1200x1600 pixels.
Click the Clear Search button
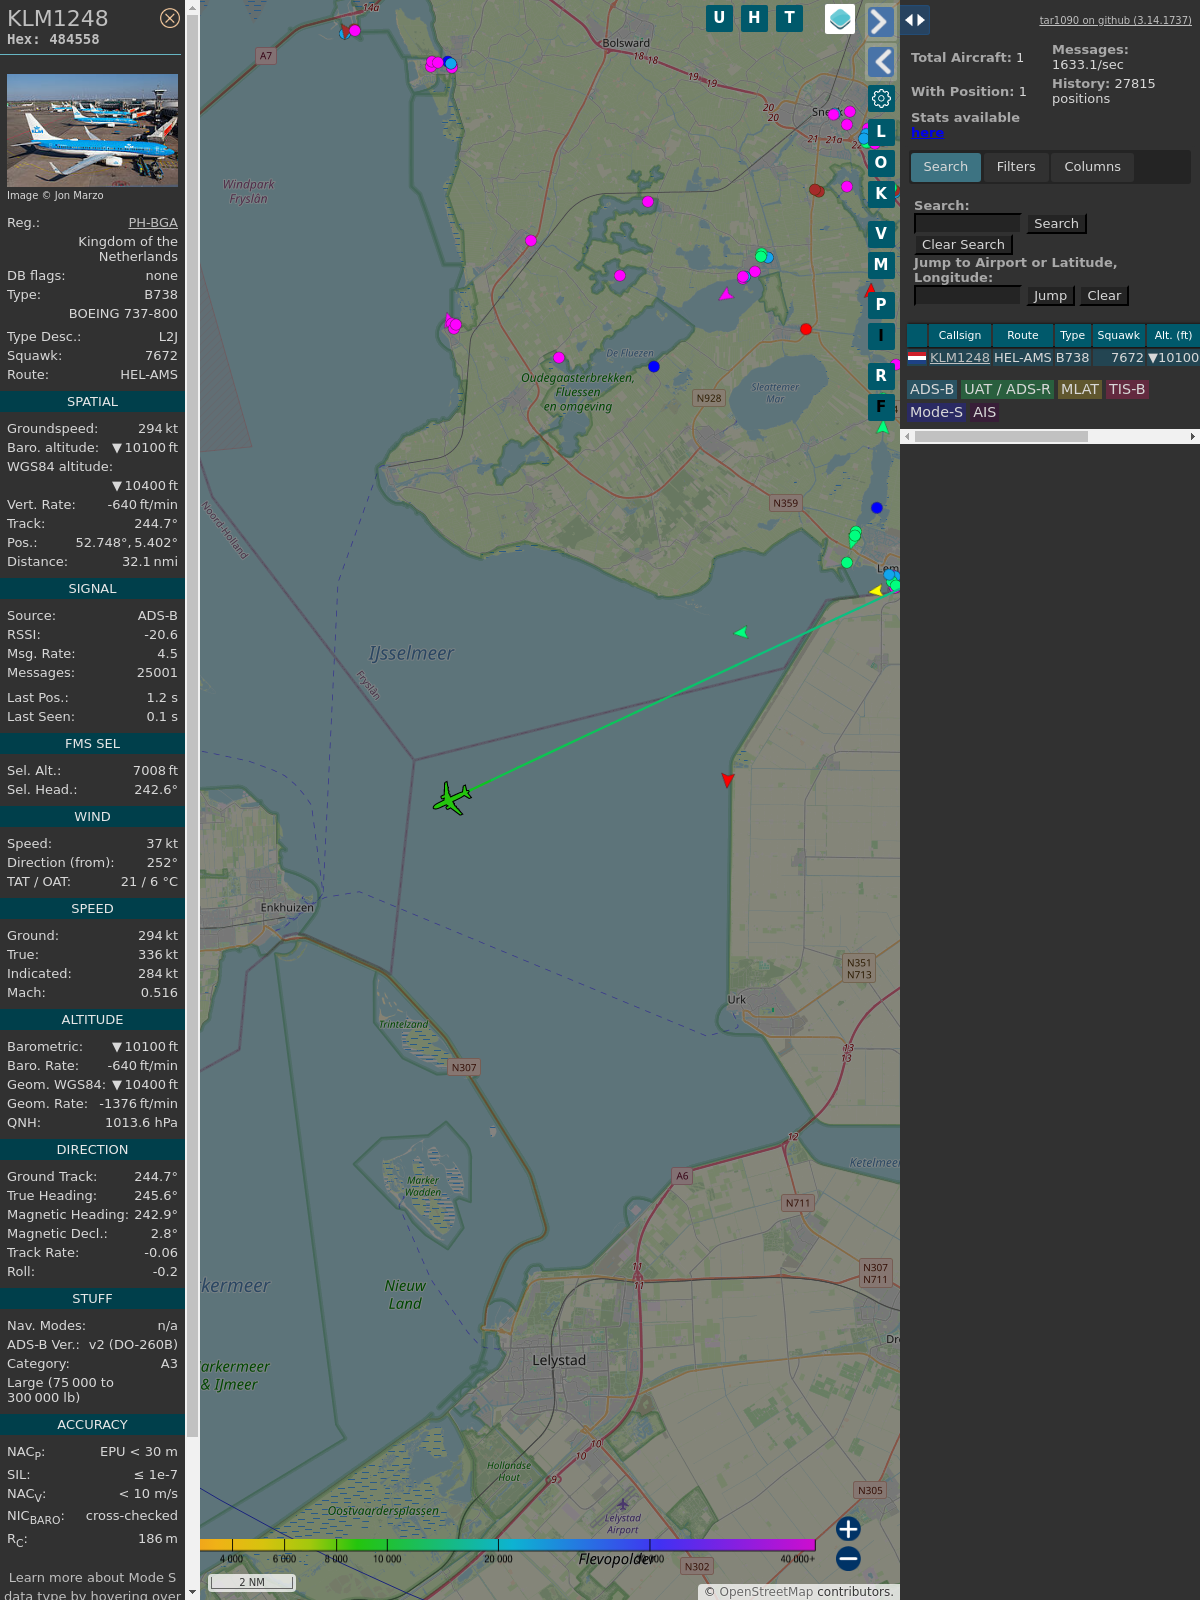963,245
